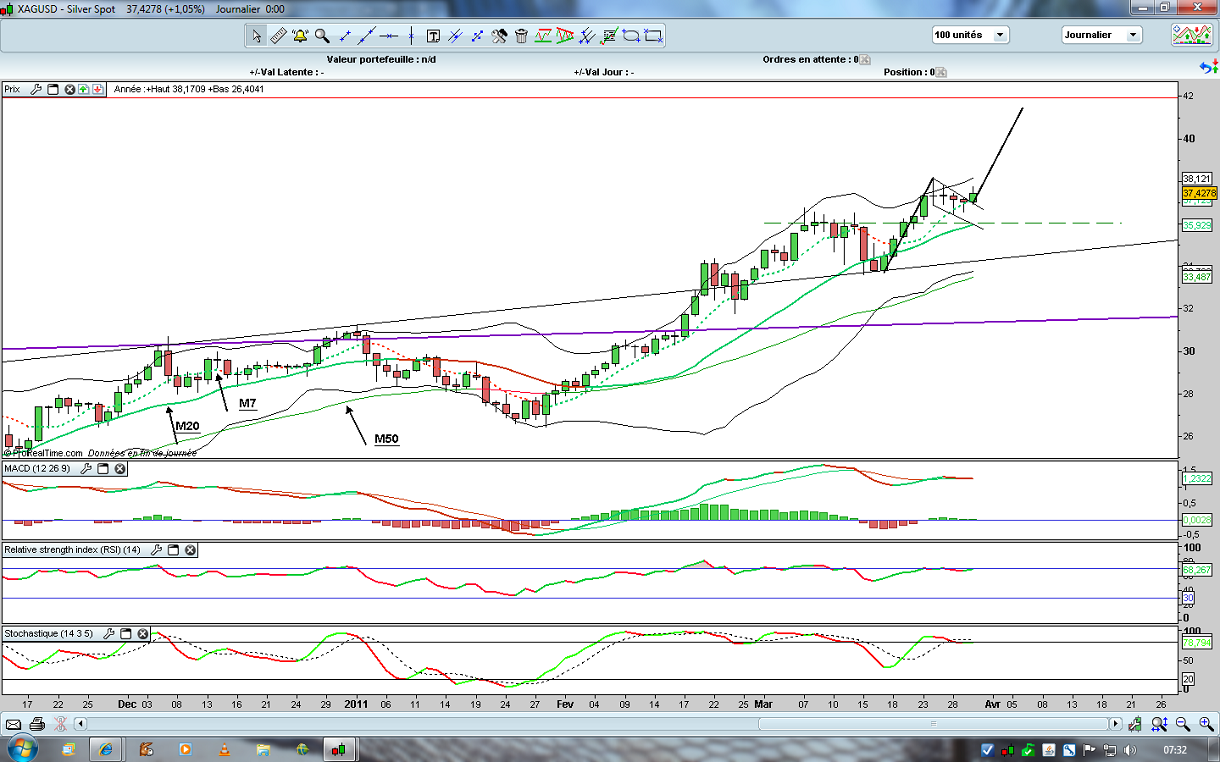The height and width of the screenshot is (762, 1220).
Task: Click the trash can delete-objects icon
Action: 521,36
